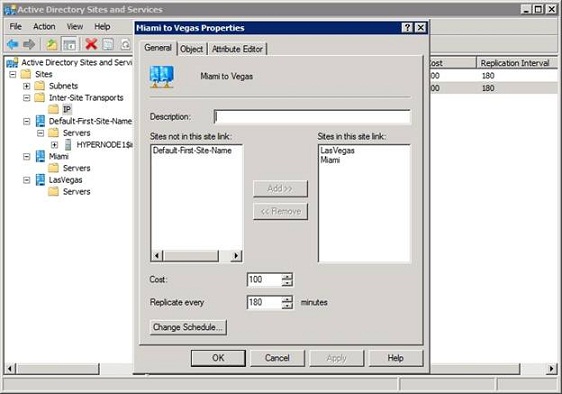Click the LasVegas site icon in tree
Screen dimensions: 562x394
[41, 180]
